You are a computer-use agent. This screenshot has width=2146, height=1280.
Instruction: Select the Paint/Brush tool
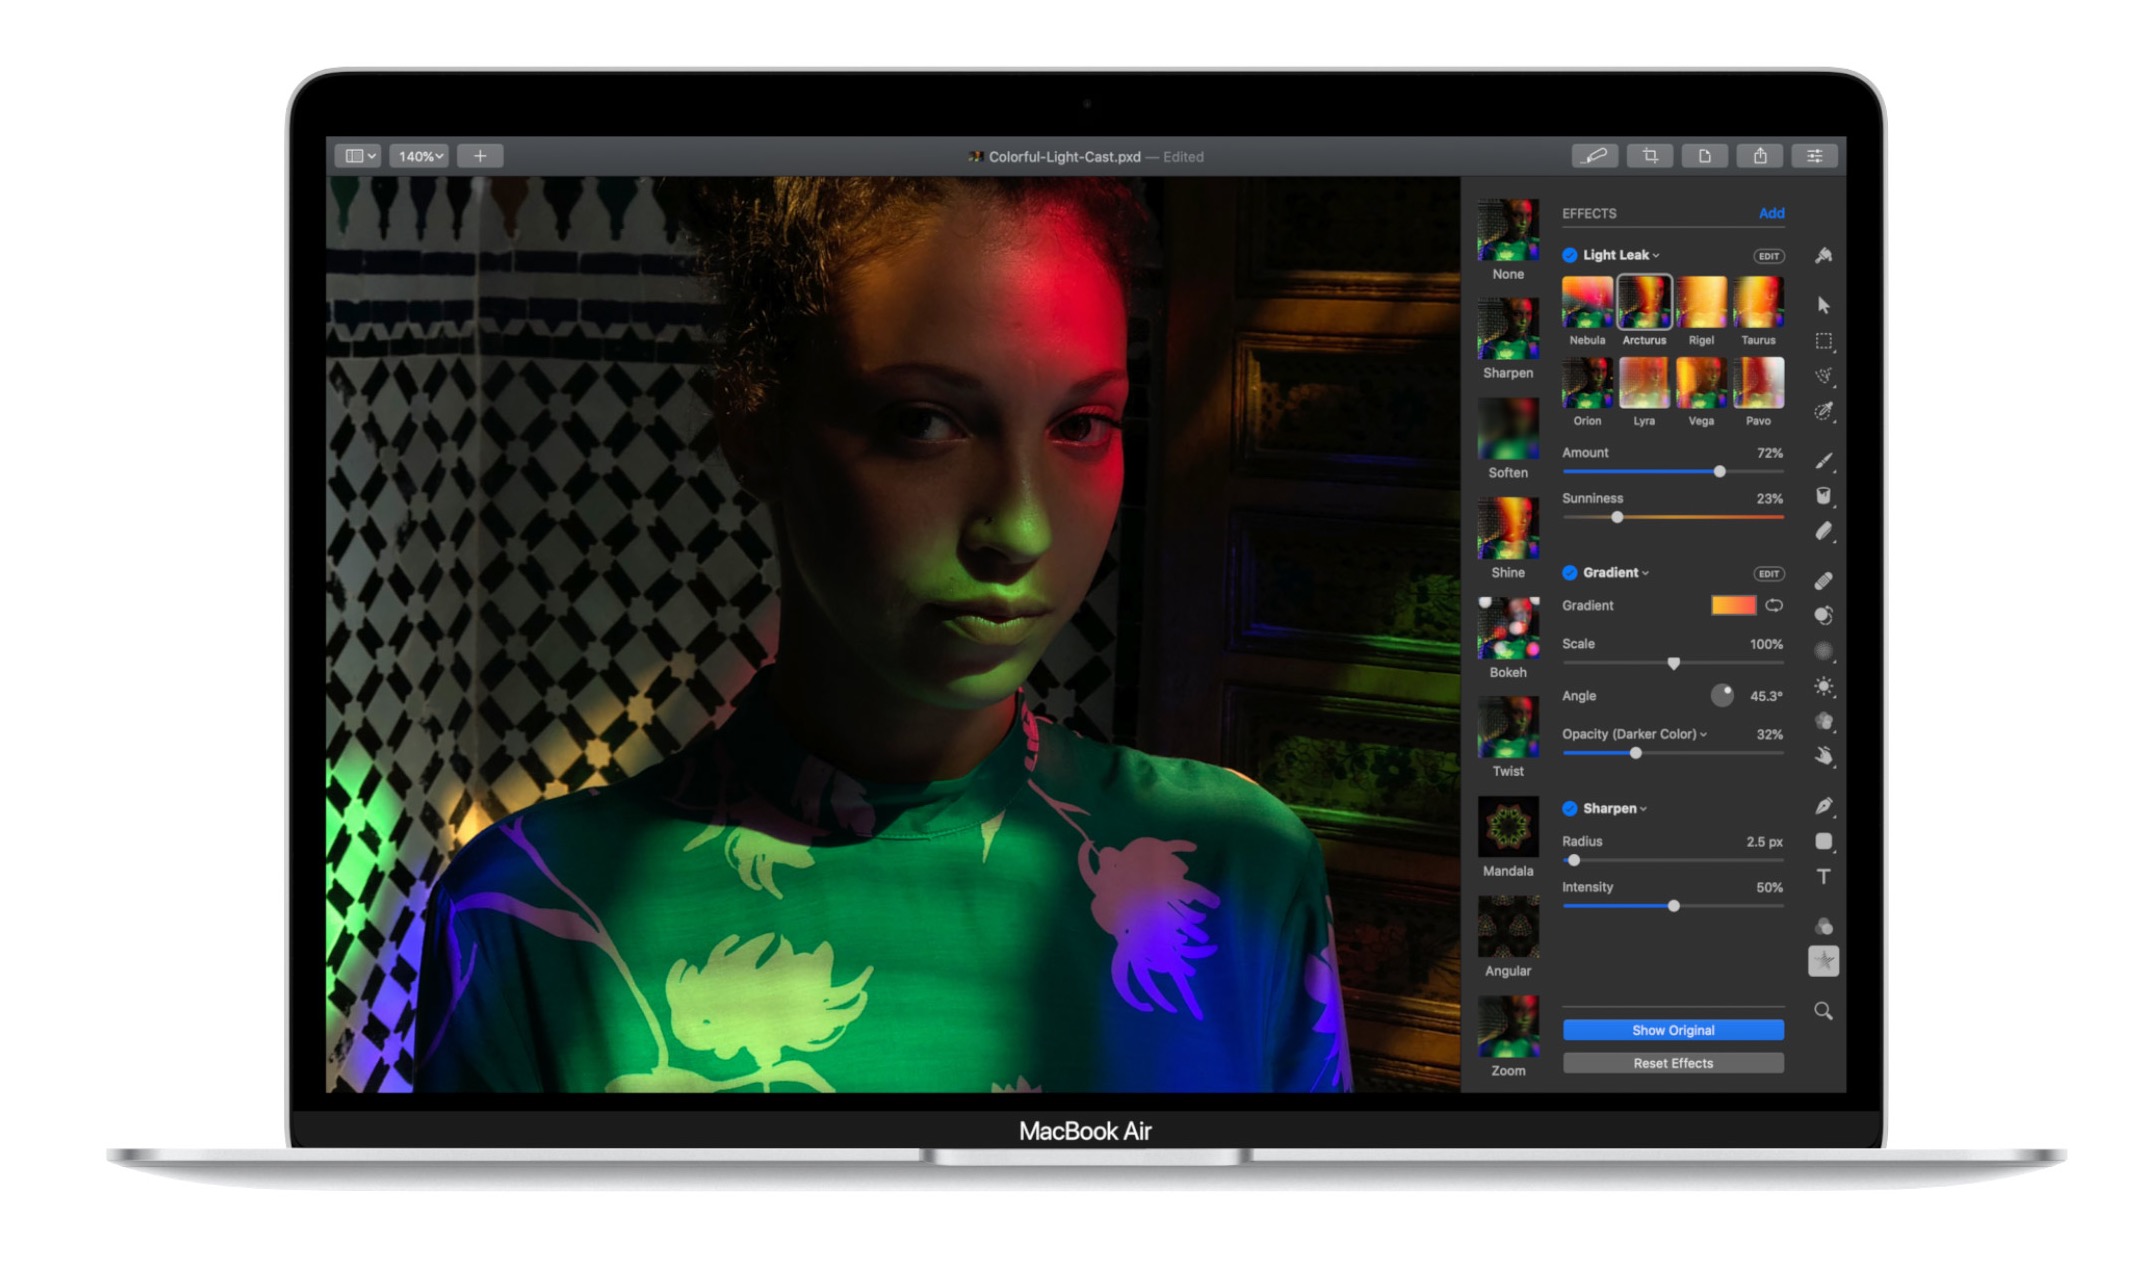pos(1828,457)
